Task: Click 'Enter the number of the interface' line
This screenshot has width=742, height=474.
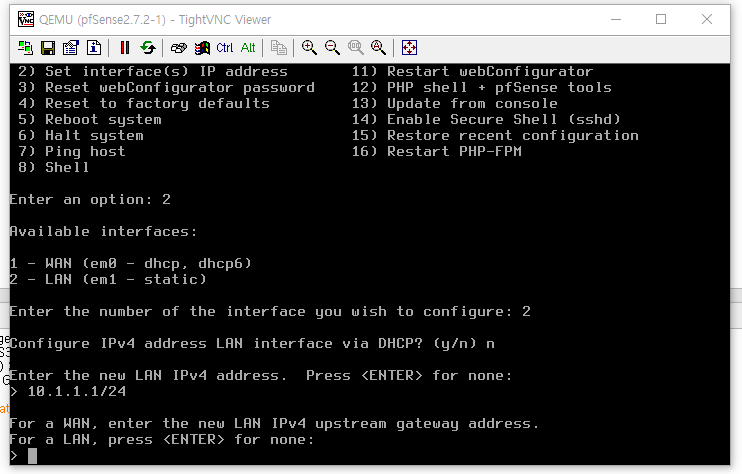Action: click(270, 312)
